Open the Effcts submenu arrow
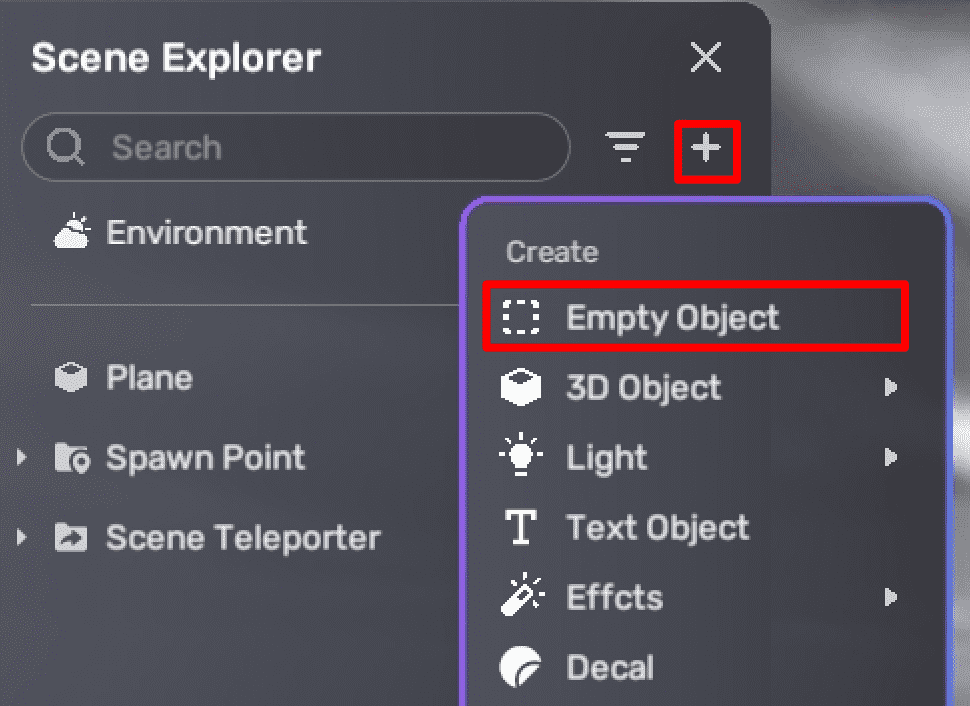 890,598
